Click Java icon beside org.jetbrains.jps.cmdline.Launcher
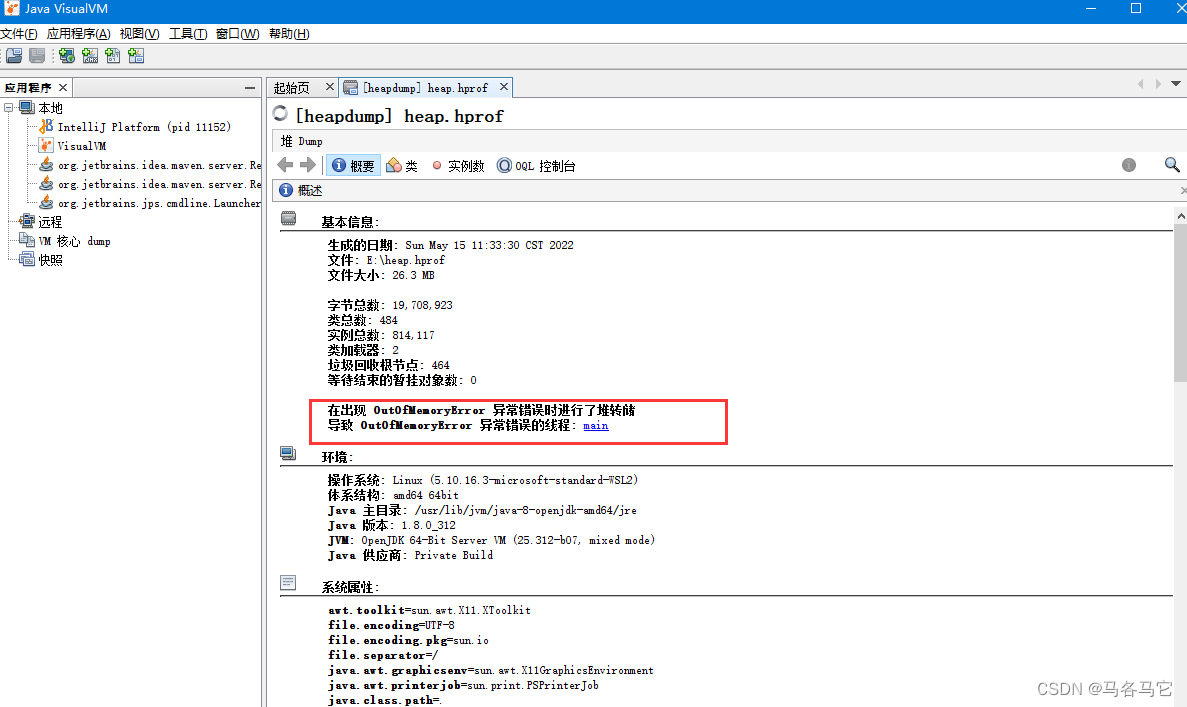The height and width of the screenshot is (707, 1187). [x=46, y=202]
